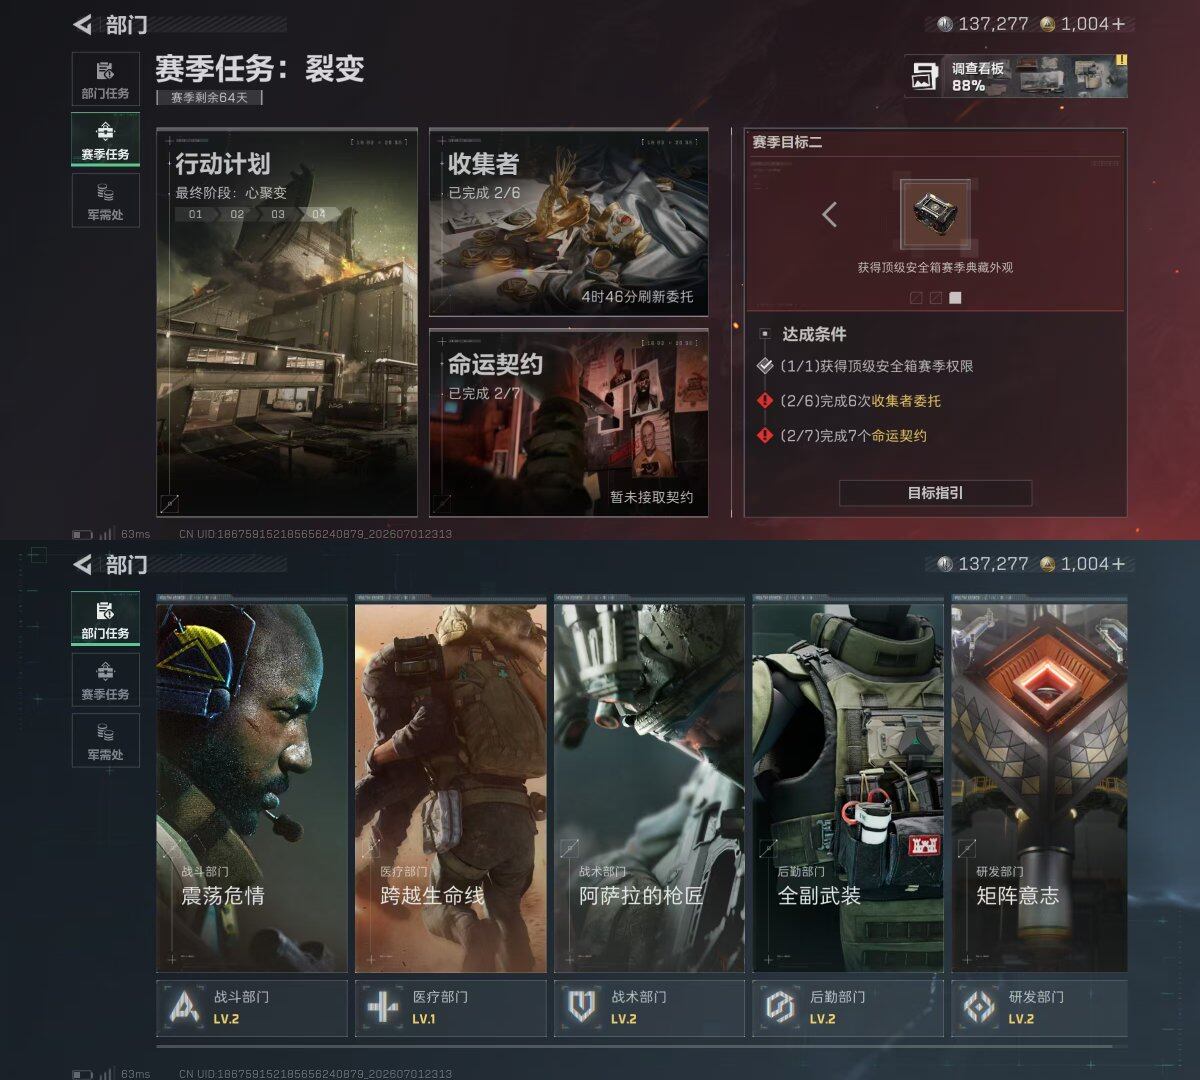Select first page indicator under reward description

[916, 298]
